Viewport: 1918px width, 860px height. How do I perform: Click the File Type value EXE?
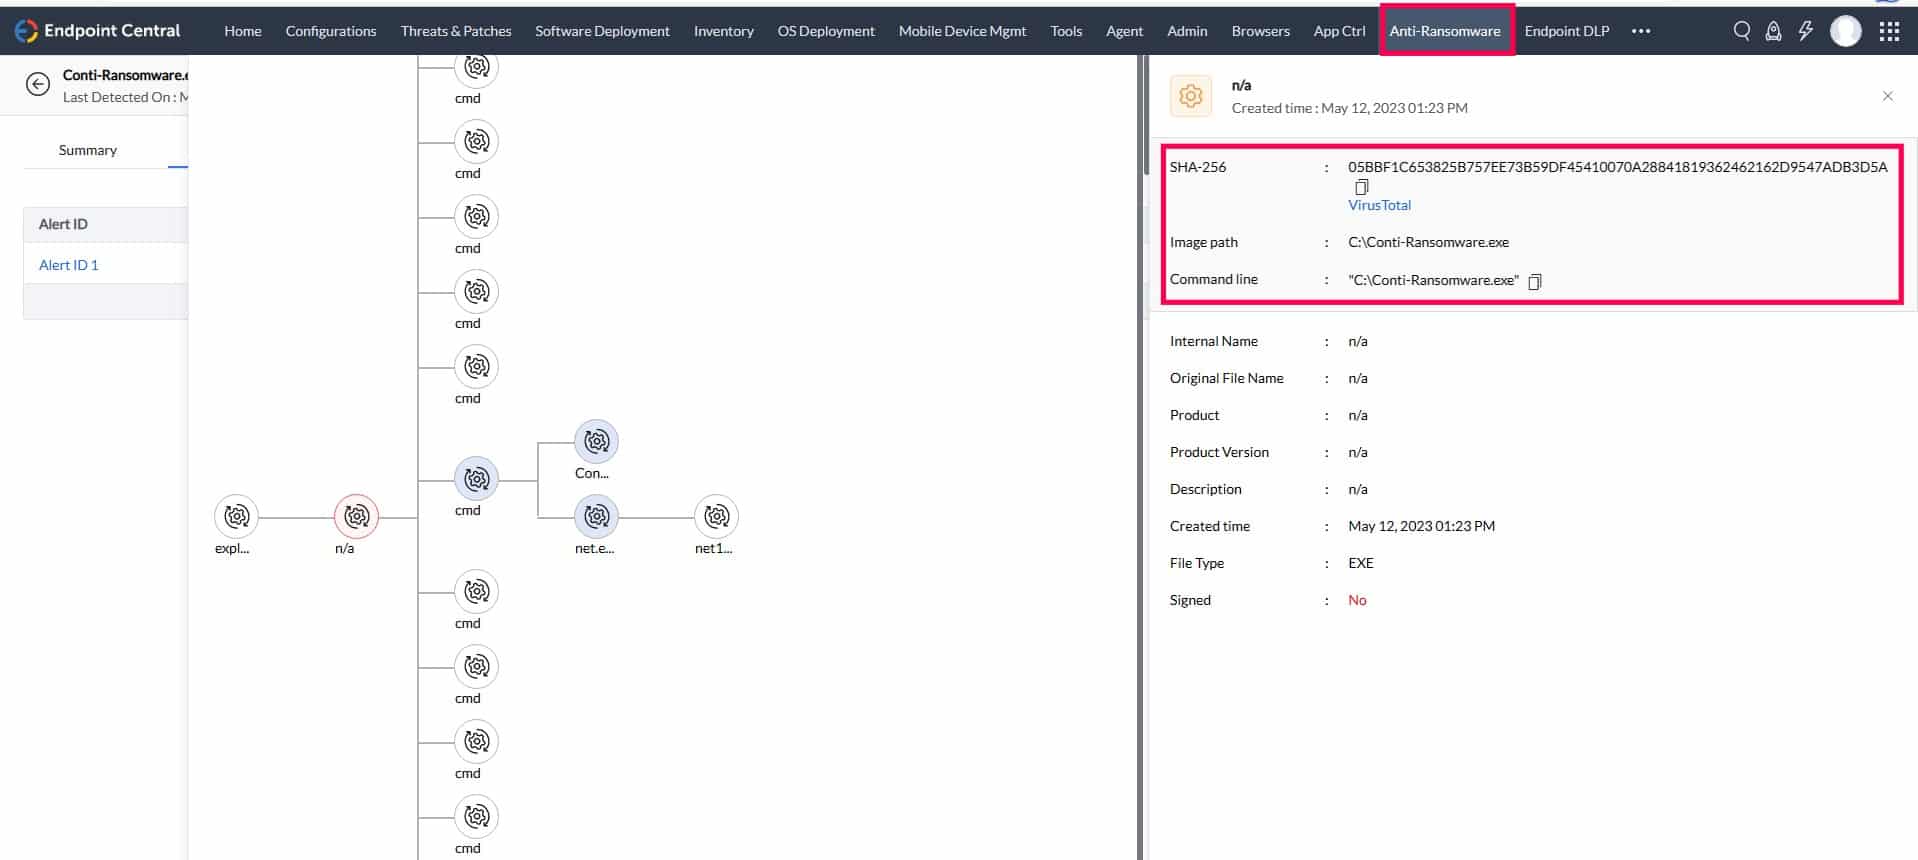1361,563
